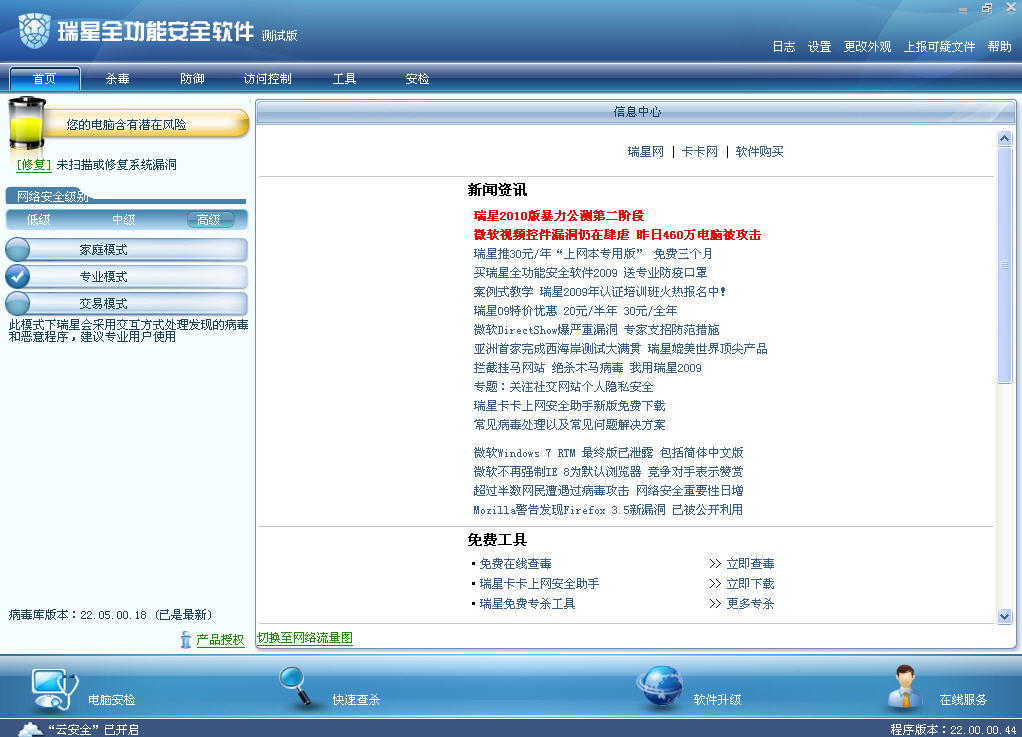Open the 设置 menu

click(x=819, y=46)
